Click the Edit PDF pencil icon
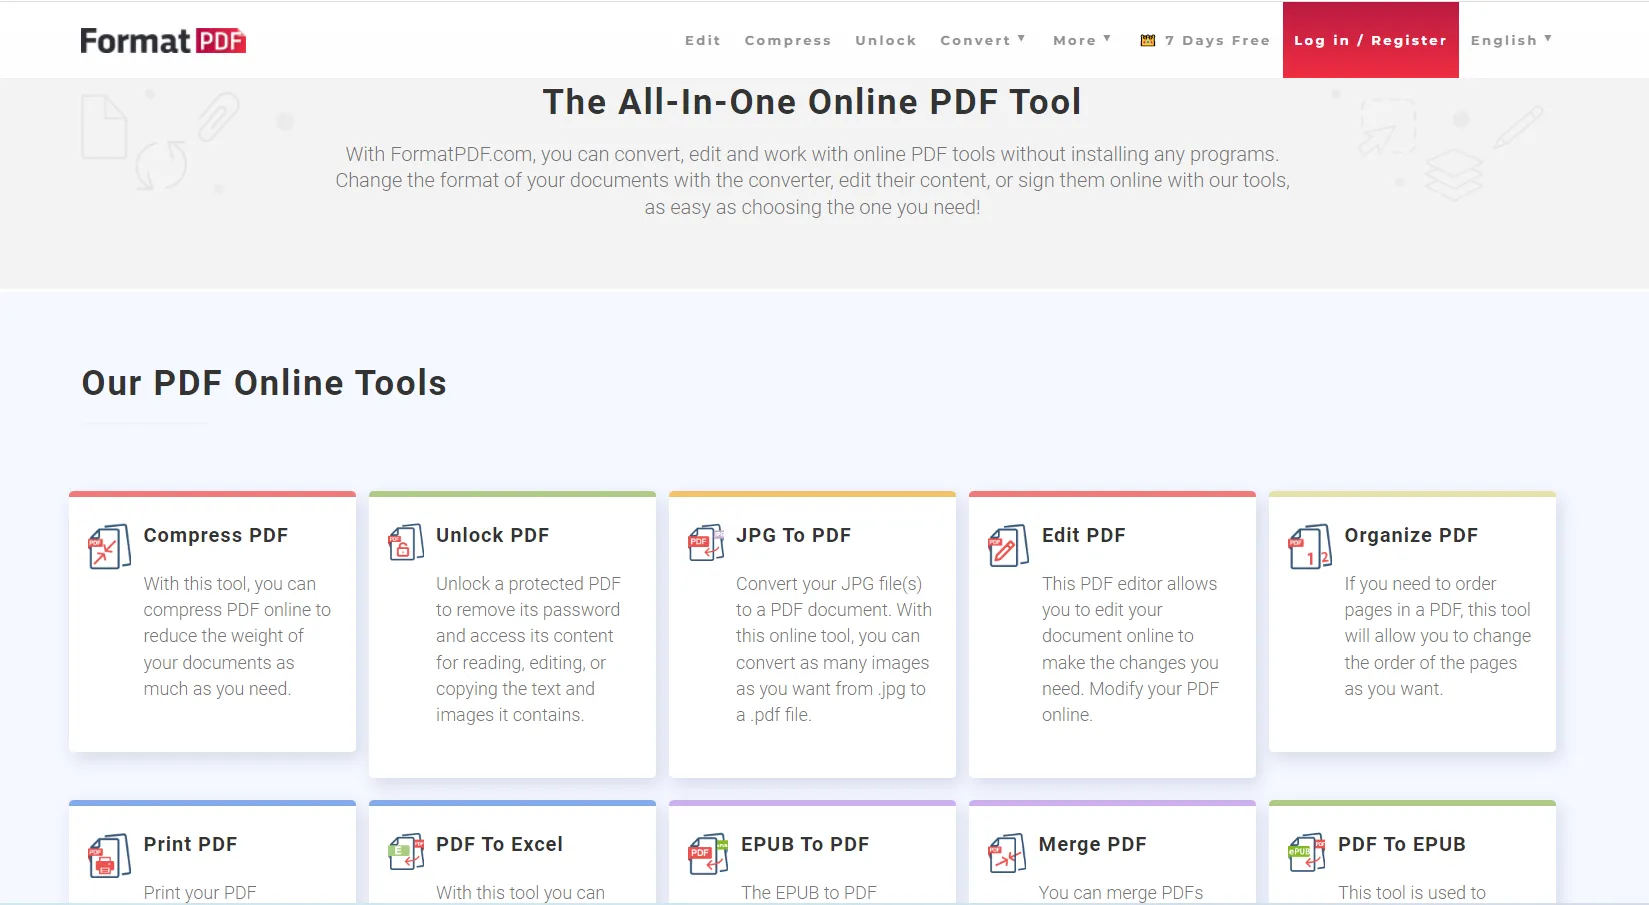The height and width of the screenshot is (905, 1649). pos(1007,546)
